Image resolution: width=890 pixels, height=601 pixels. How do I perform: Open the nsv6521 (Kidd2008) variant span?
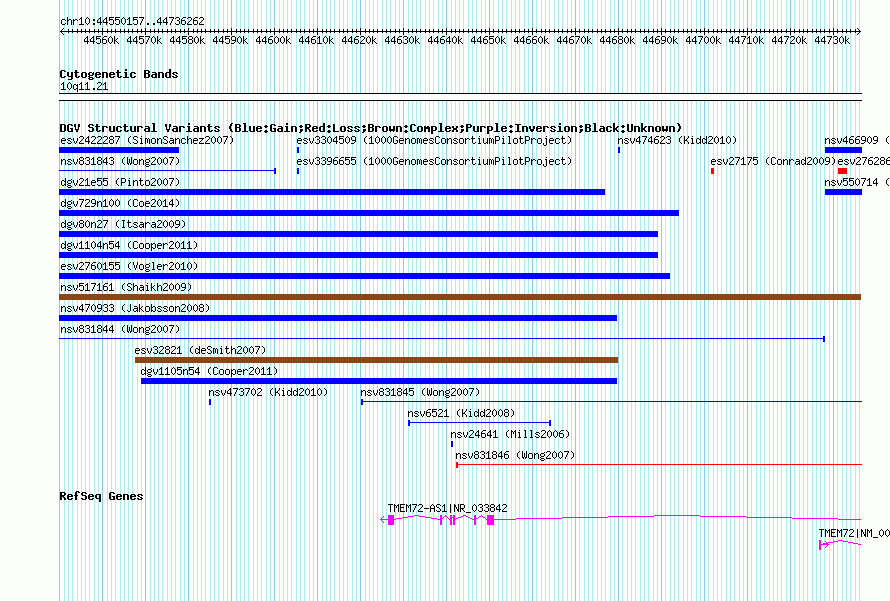click(x=480, y=423)
